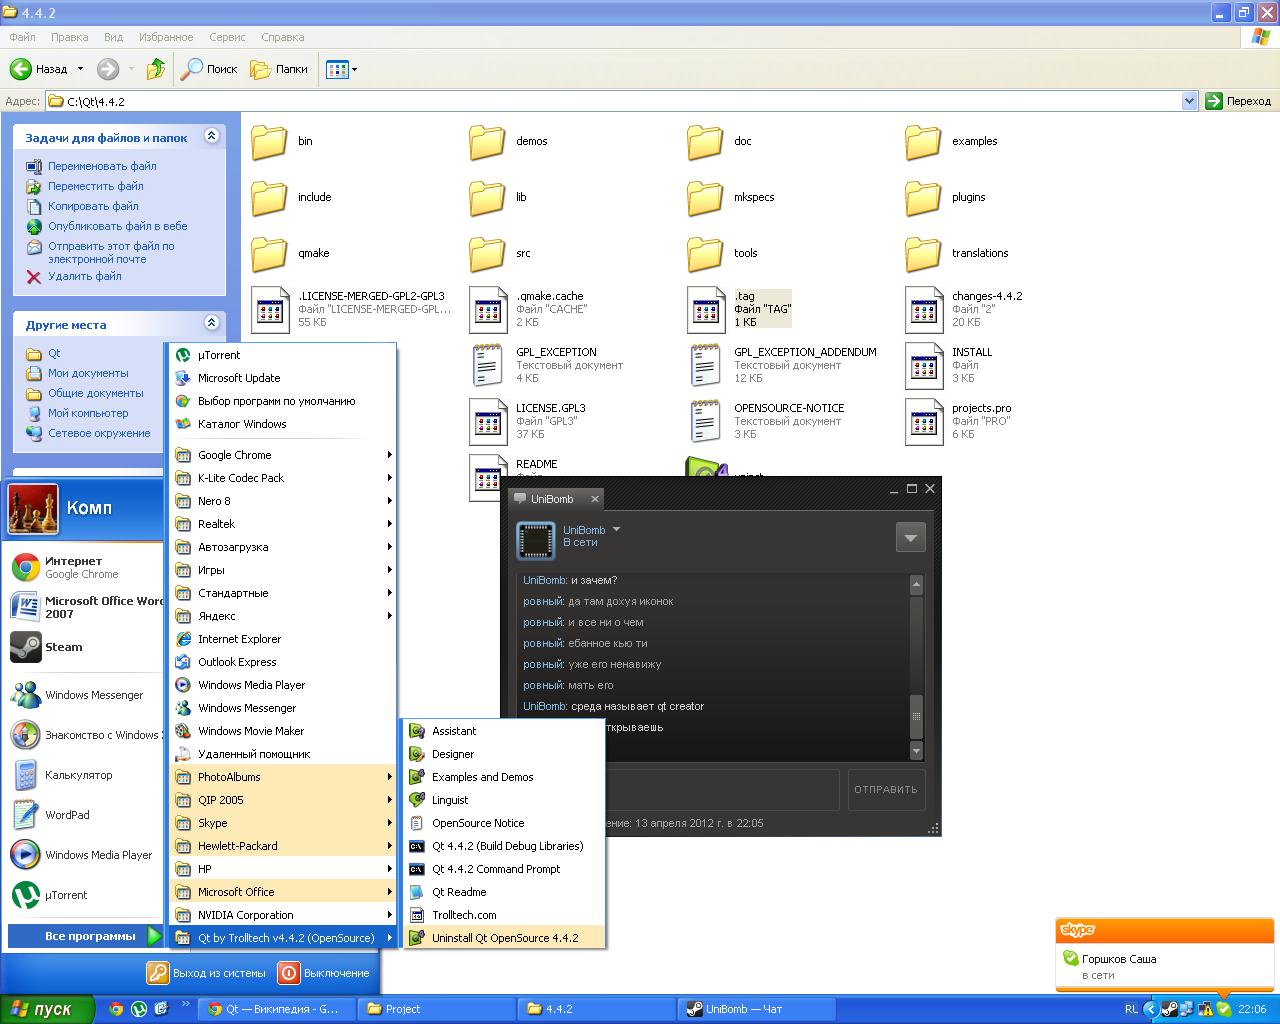Click the Skype tray icon
Screen dimensions: 1280x1024
[1223, 1009]
